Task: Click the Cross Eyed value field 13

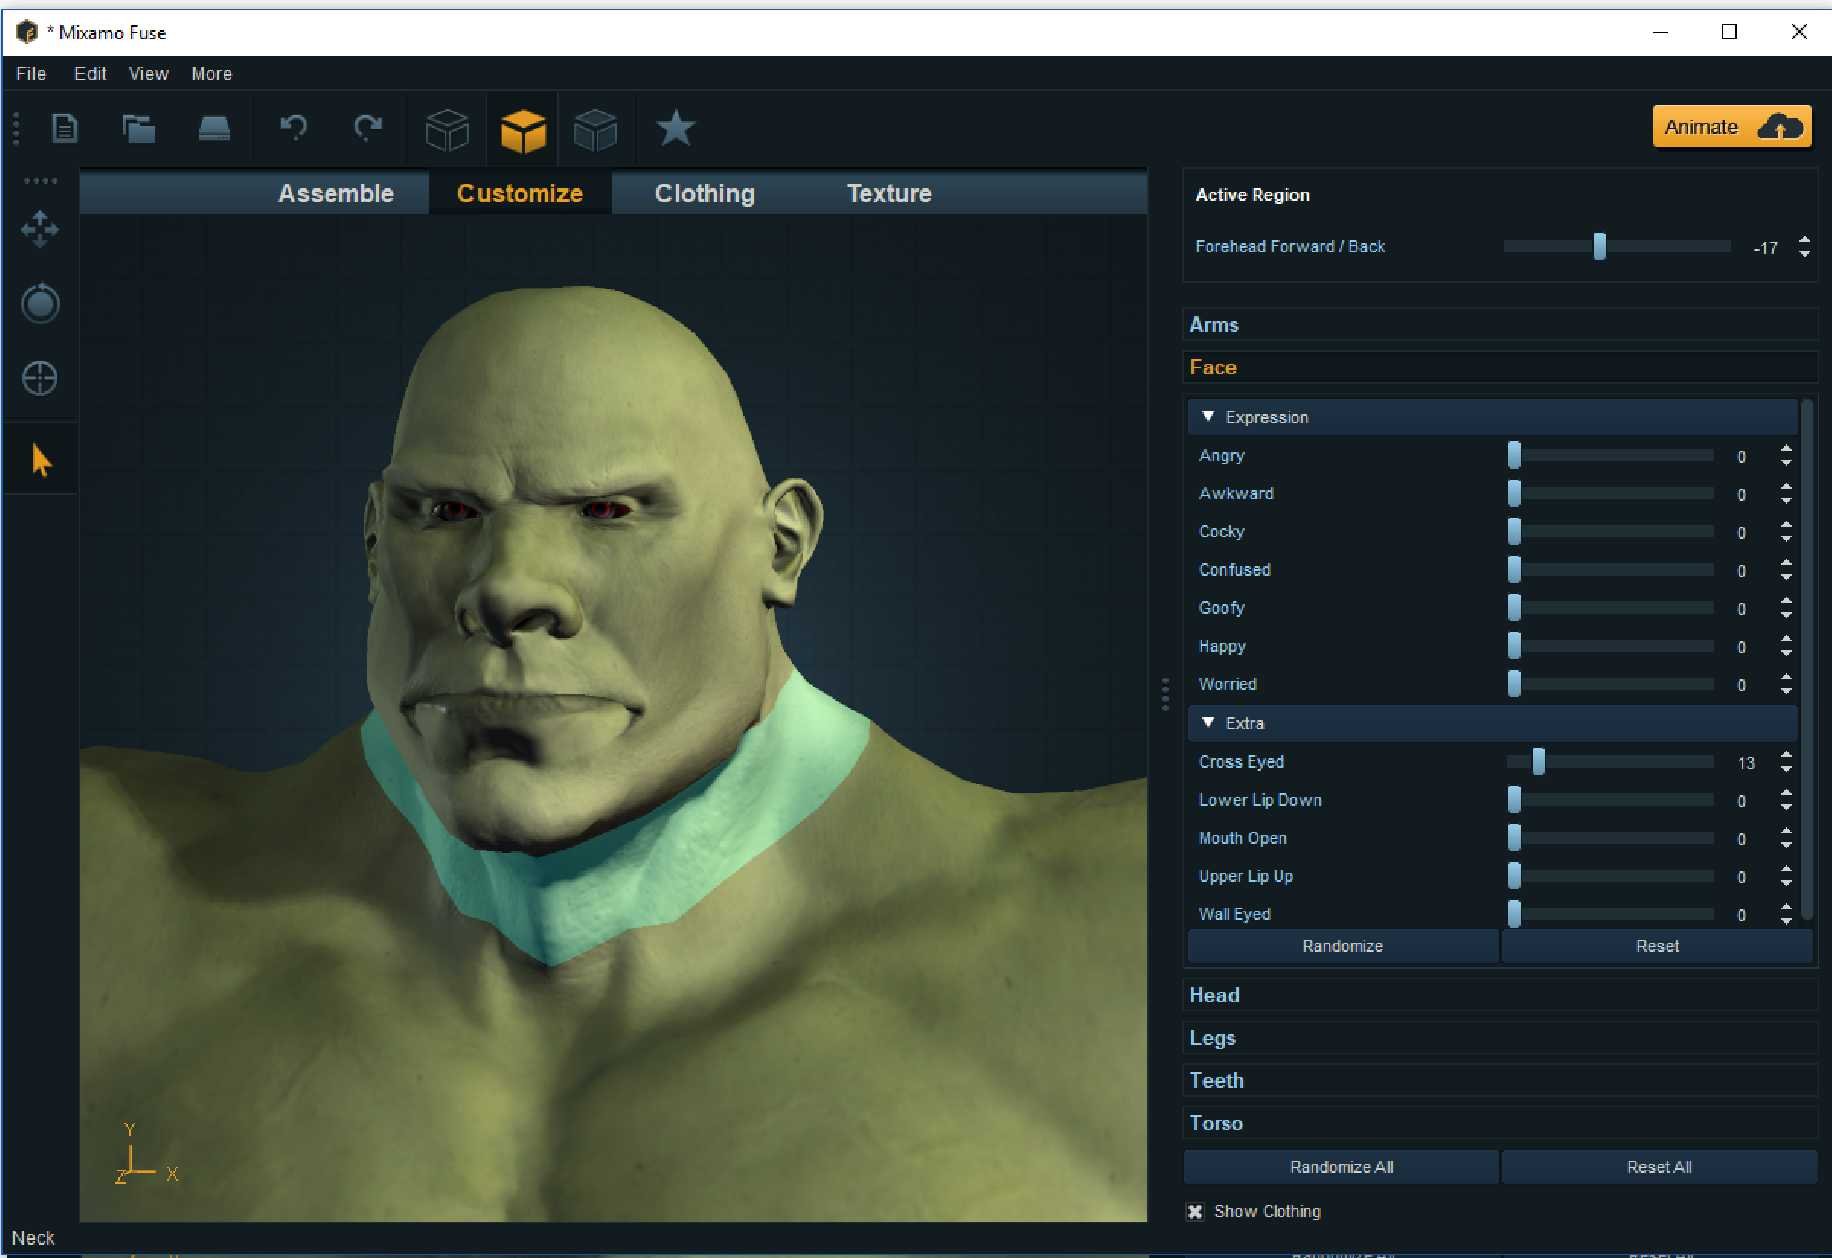Action: pyautogui.click(x=1746, y=763)
